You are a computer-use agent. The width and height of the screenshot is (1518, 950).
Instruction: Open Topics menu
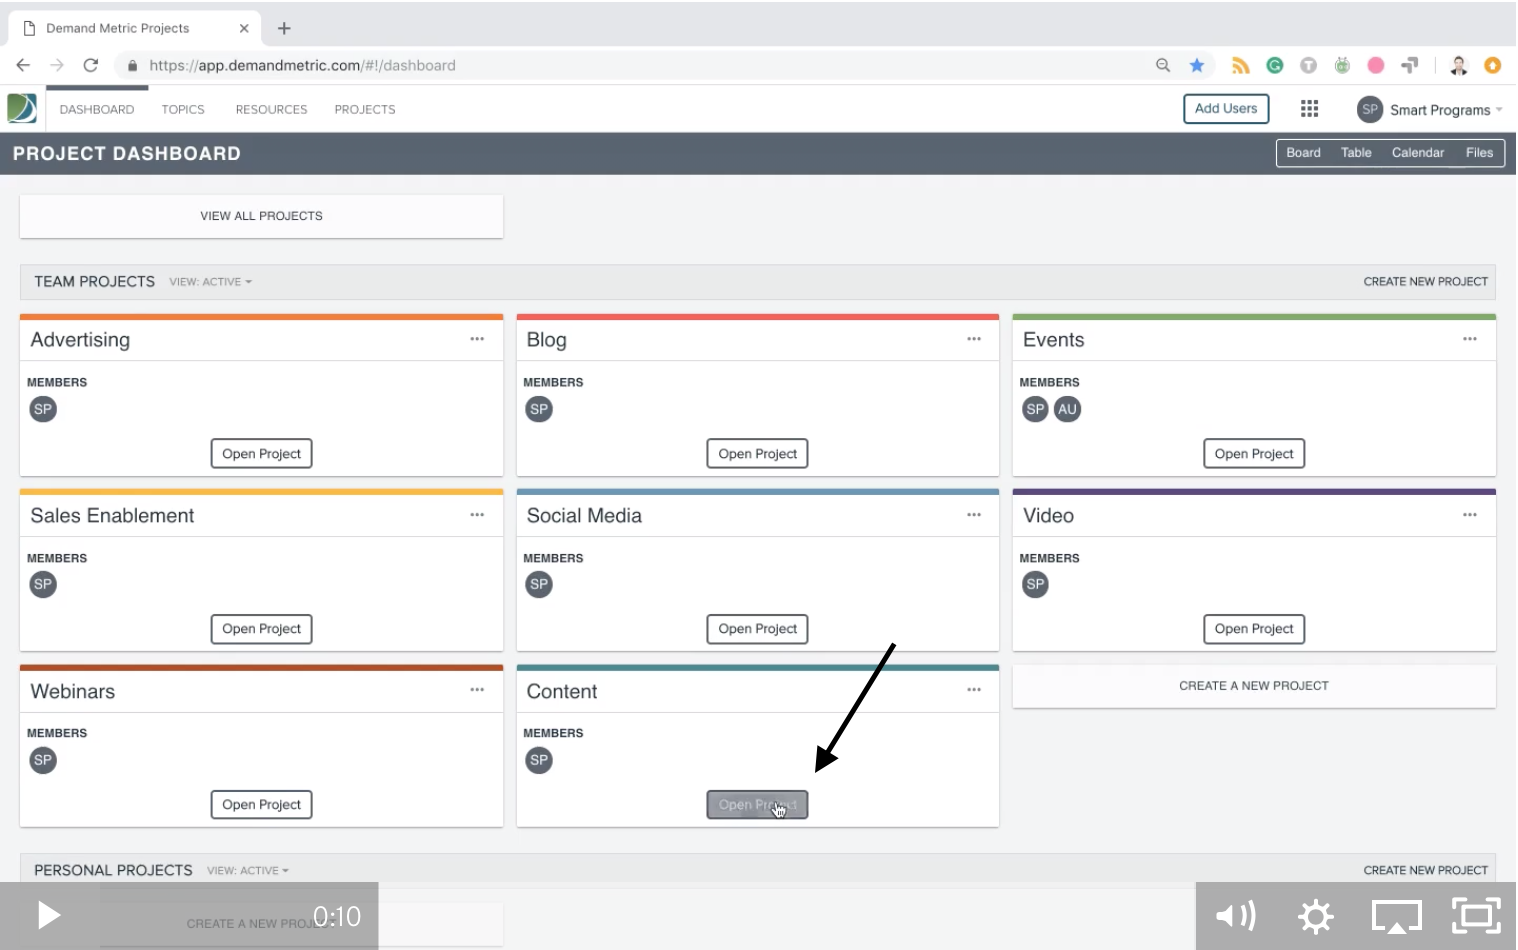[183, 110]
